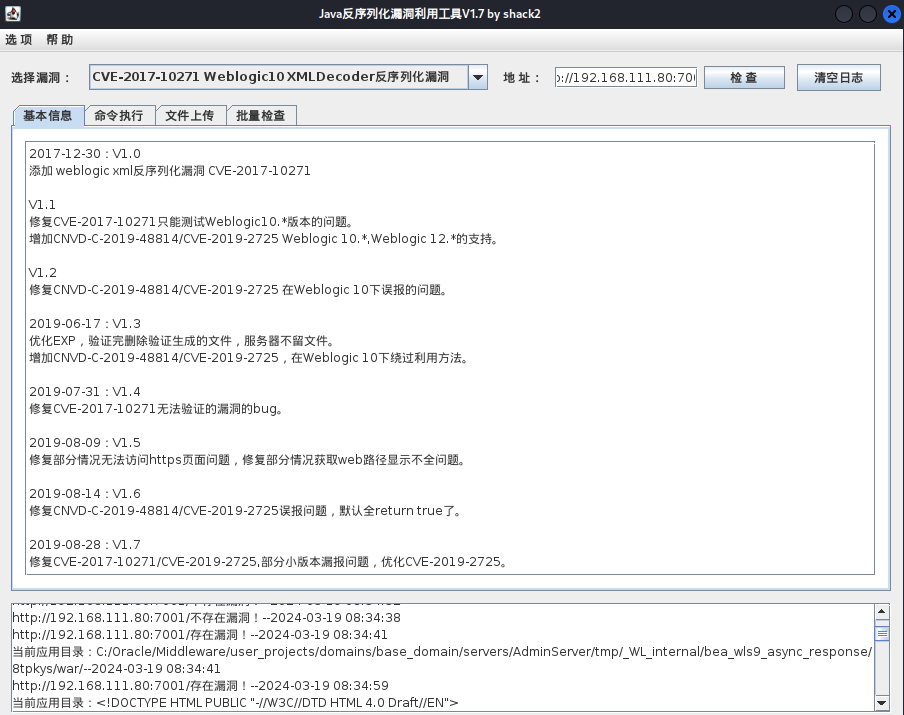Screen dimensions: 904x715
Task: Click the "2019-08-09 : V1.5" changelog line
Action: [85, 443]
